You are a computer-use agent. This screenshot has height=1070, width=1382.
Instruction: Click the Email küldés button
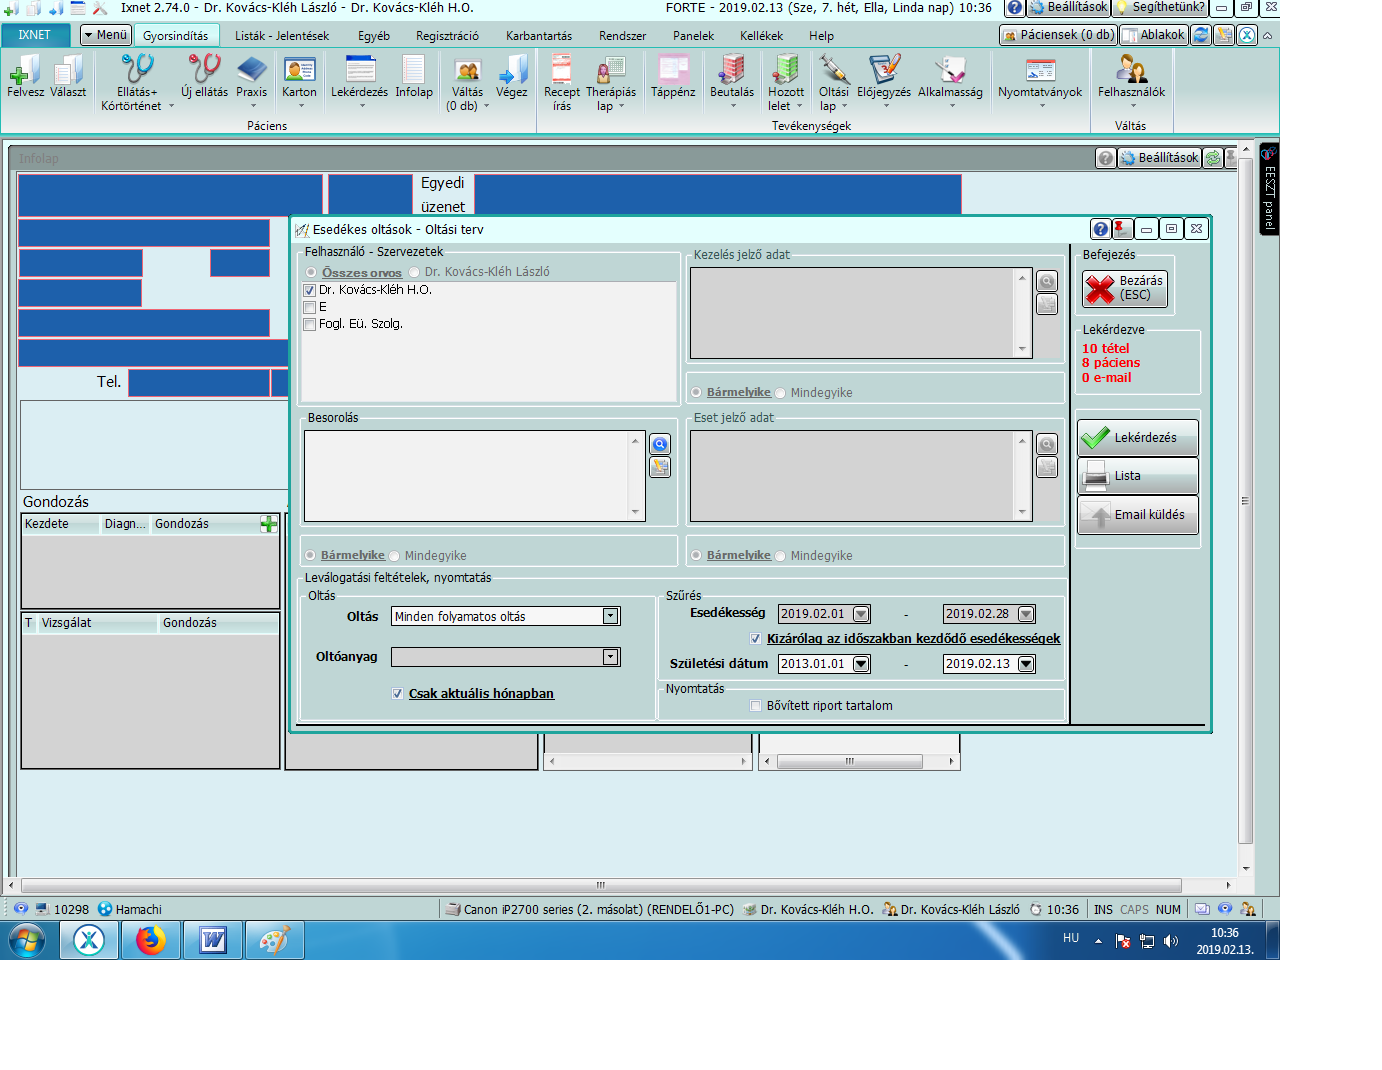click(x=1138, y=515)
